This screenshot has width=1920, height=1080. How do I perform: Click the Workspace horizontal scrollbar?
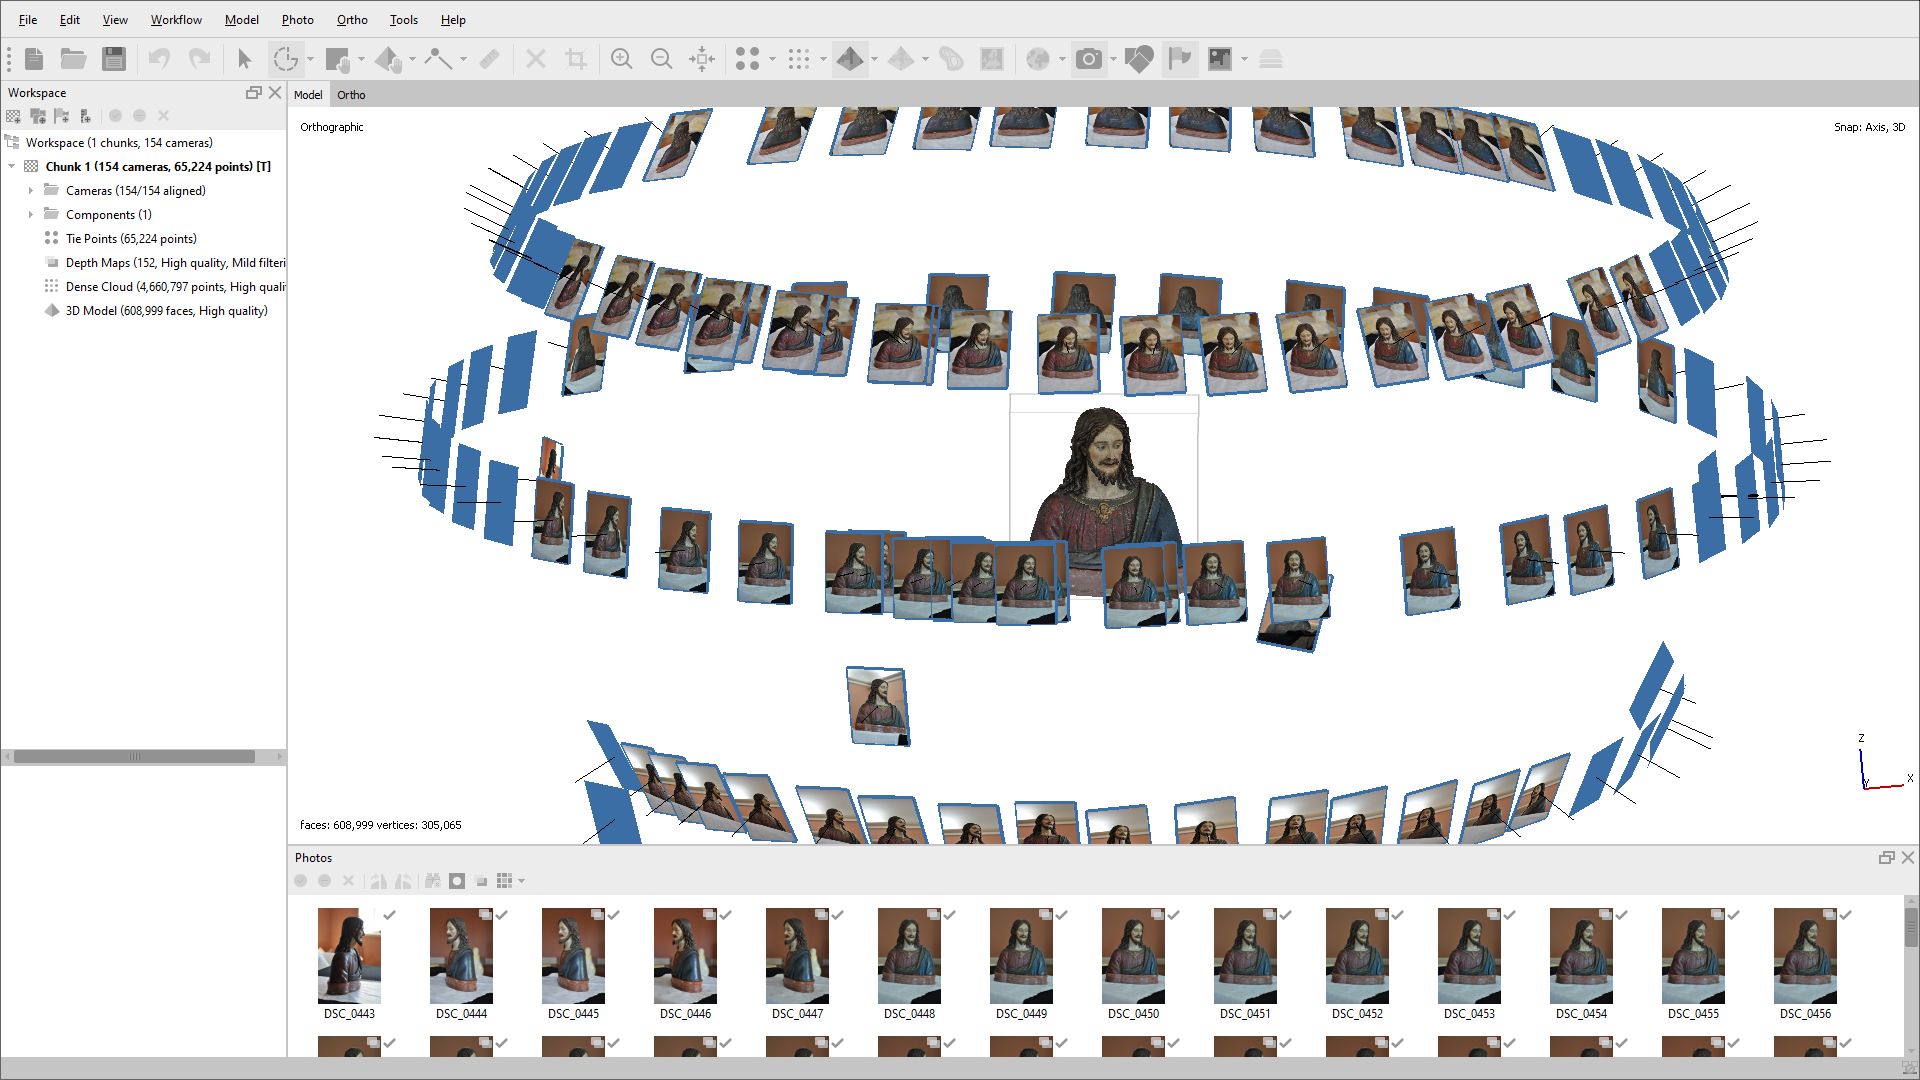pyautogui.click(x=134, y=757)
